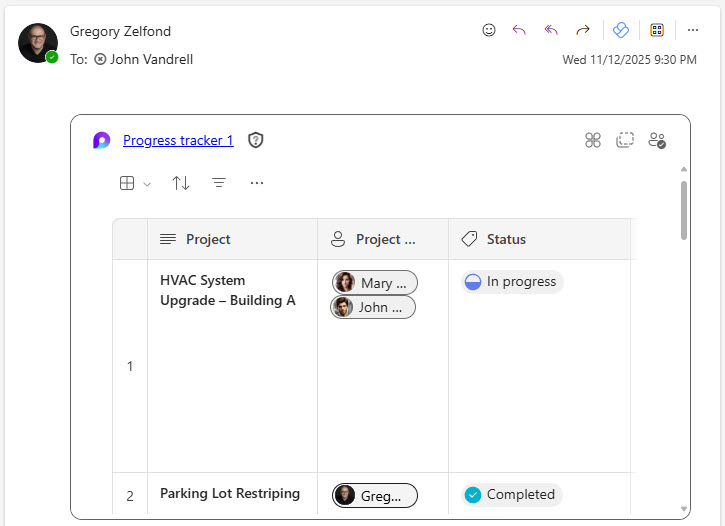Open tracker toolbar more options ellipsis
725x526 pixels.
tap(257, 183)
